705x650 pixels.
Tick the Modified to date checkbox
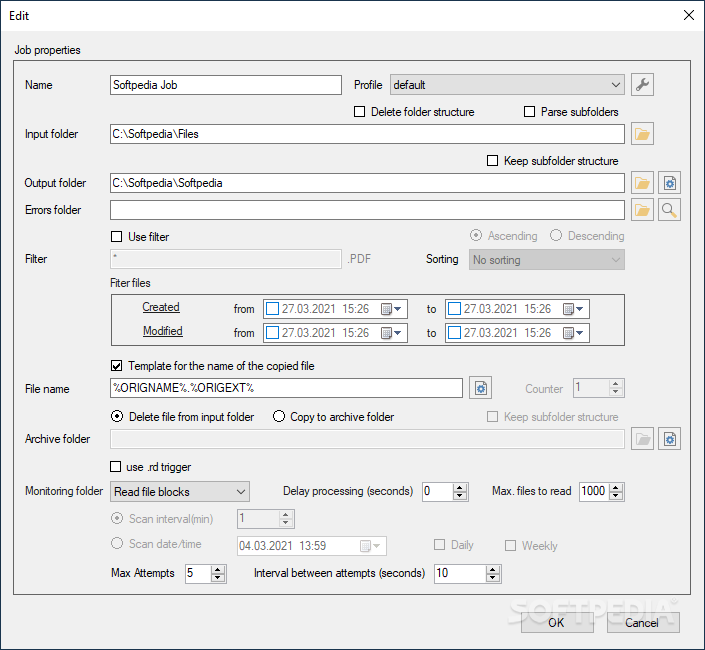click(x=455, y=333)
